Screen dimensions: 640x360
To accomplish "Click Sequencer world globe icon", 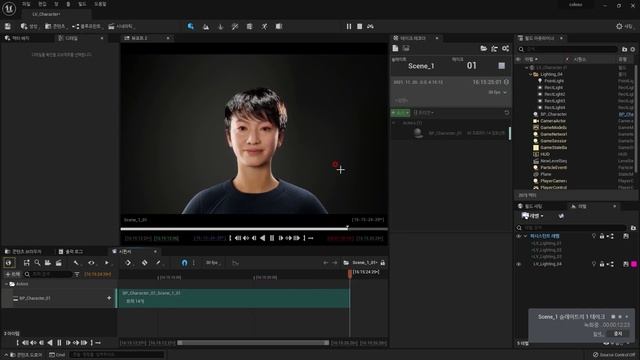I will click(x=8, y=263).
